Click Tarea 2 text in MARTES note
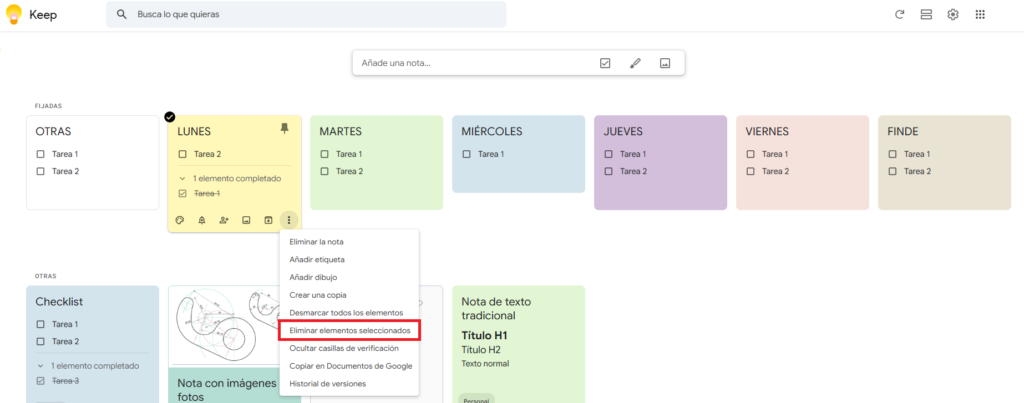1024x403 pixels. coord(349,171)
